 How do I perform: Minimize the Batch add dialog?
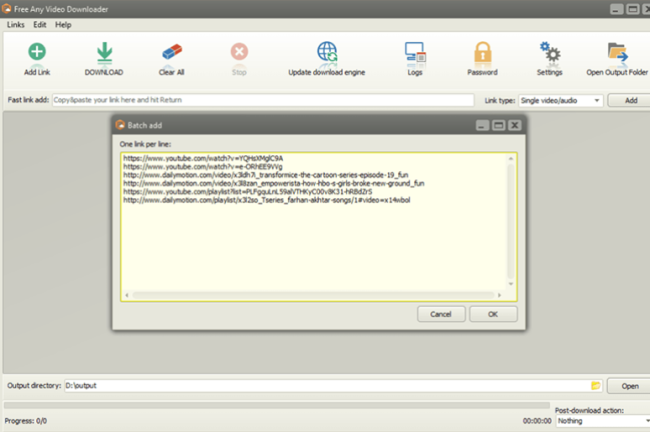pos(482,125)
